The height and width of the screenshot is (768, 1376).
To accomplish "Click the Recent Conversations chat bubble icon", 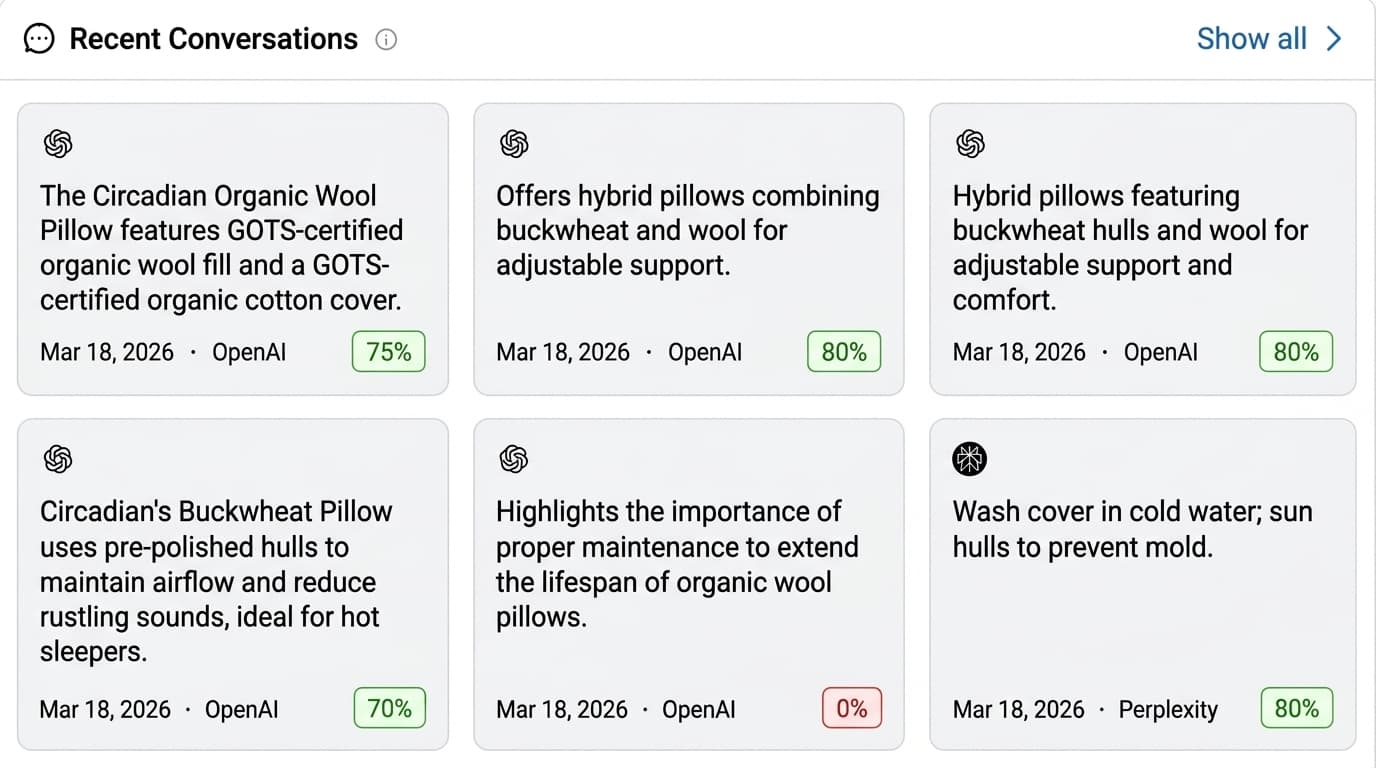I will (x=39, y=40).
